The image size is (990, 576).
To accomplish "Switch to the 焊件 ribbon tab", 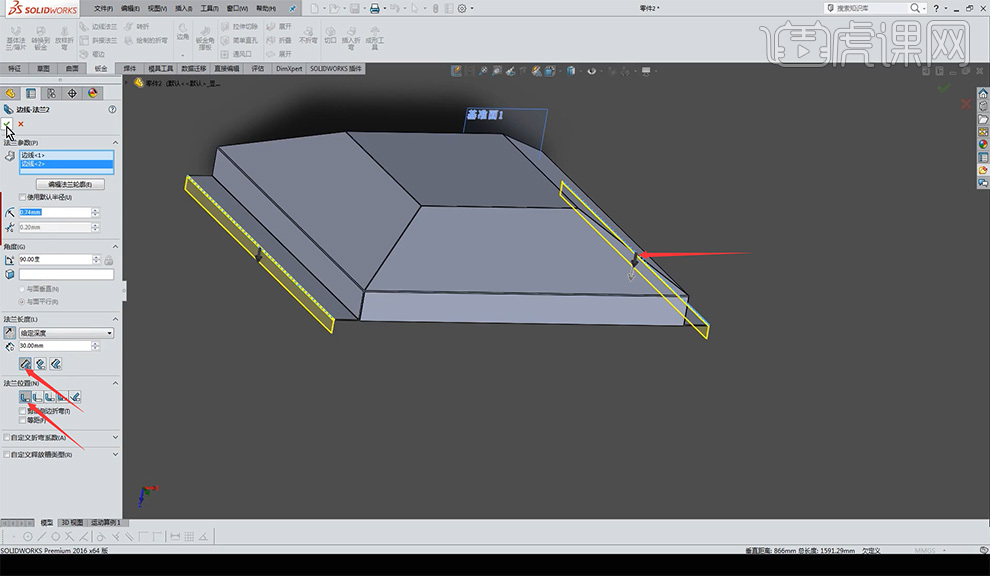I will pyautogui.click(x=130, y=69).
